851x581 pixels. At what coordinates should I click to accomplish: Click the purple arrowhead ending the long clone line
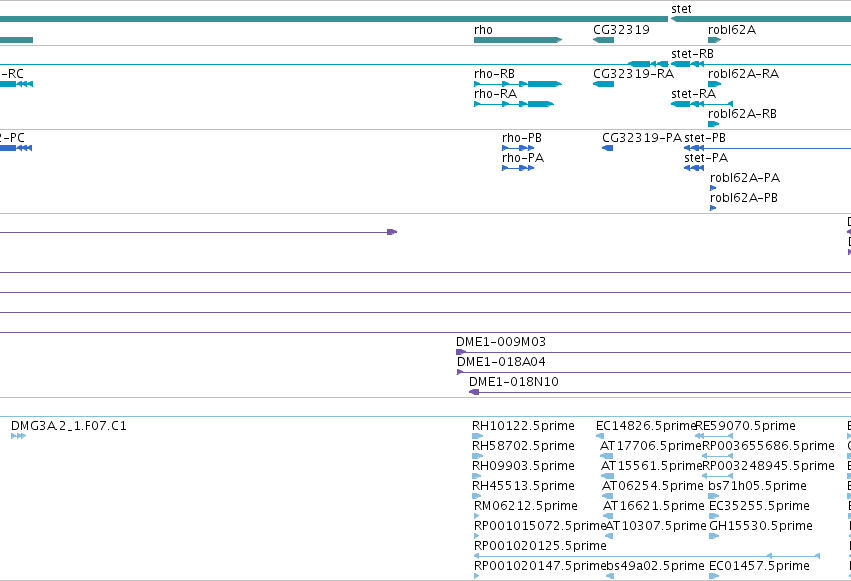tap(392, 232)
